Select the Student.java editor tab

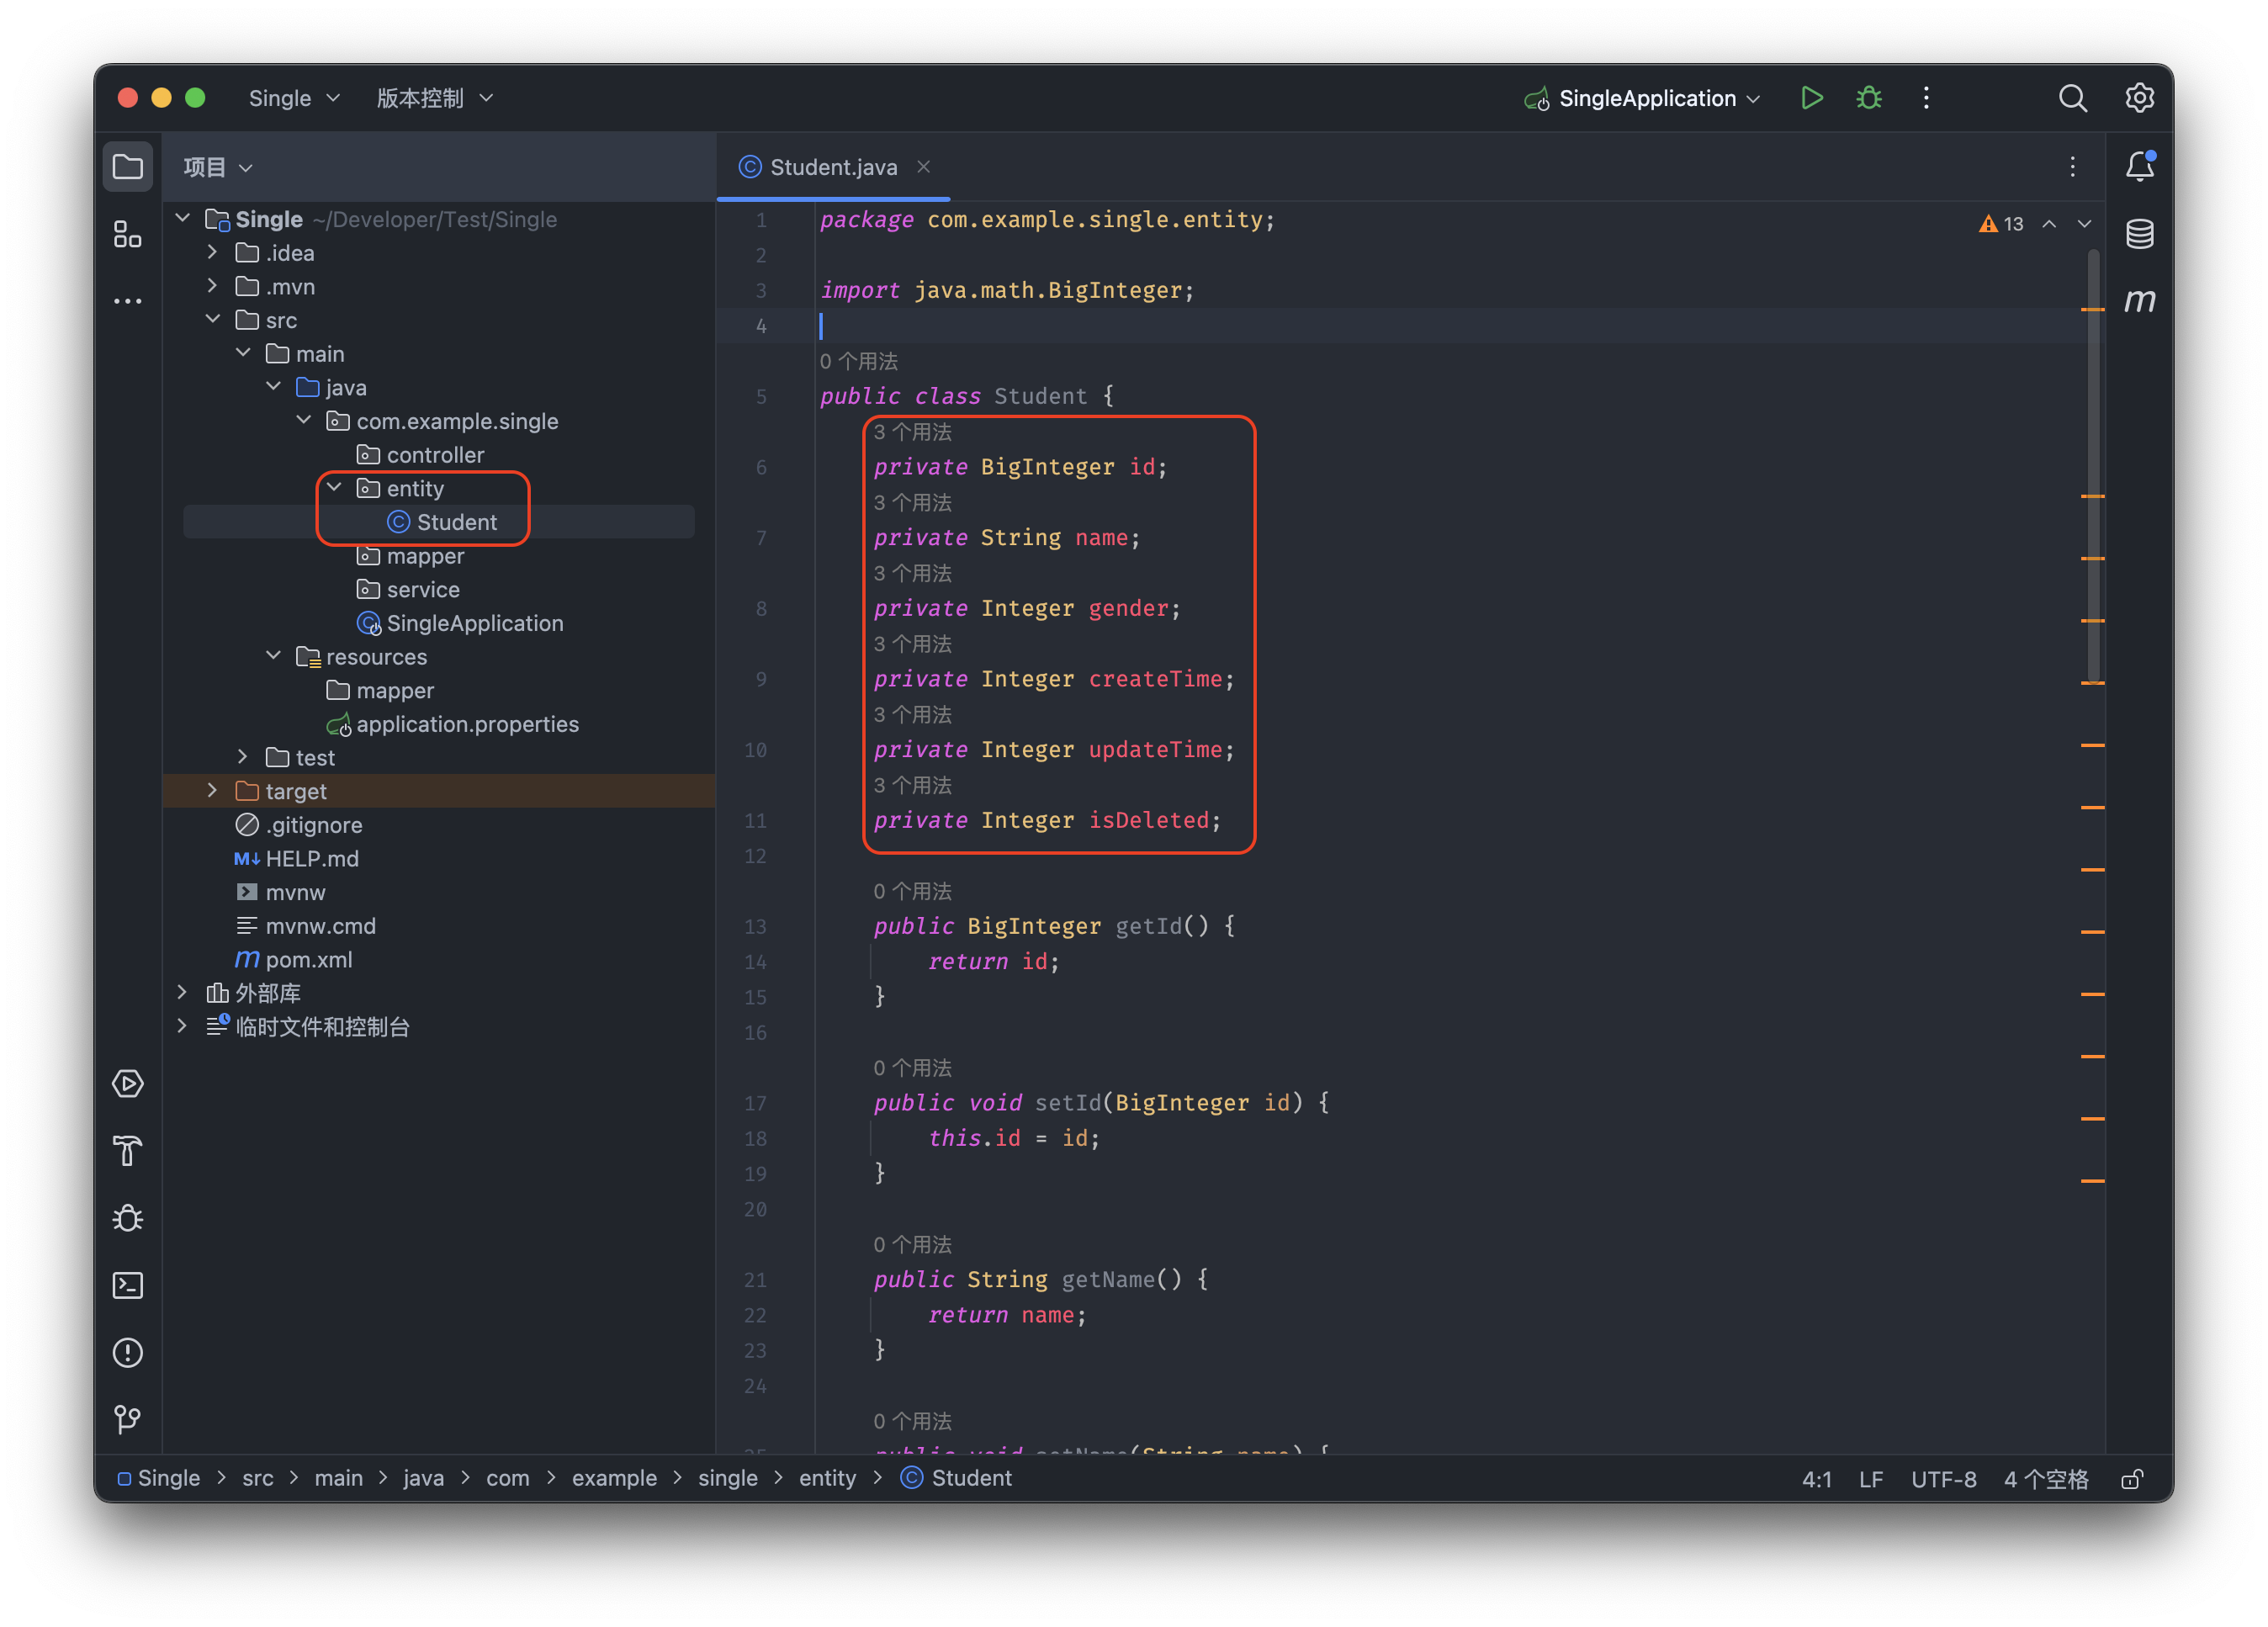[x=832, y=167]
